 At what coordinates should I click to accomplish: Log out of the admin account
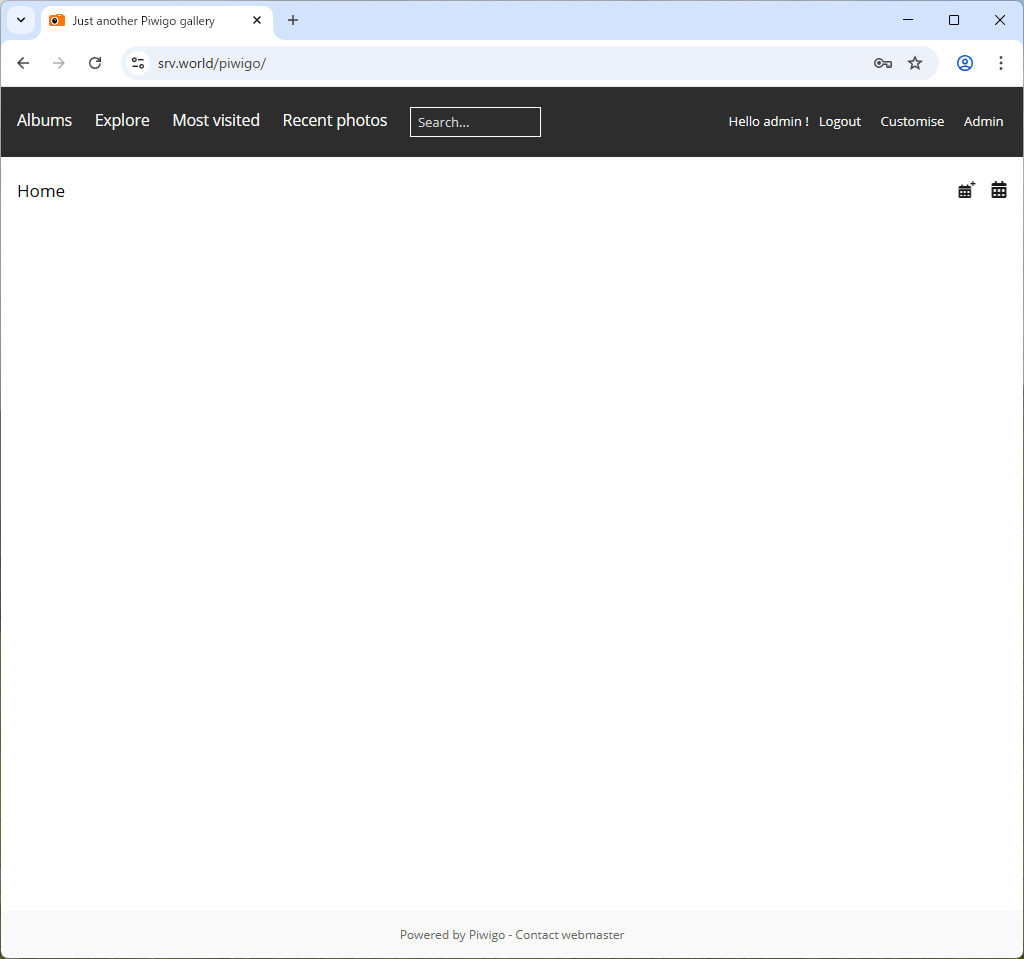point(839,121)
